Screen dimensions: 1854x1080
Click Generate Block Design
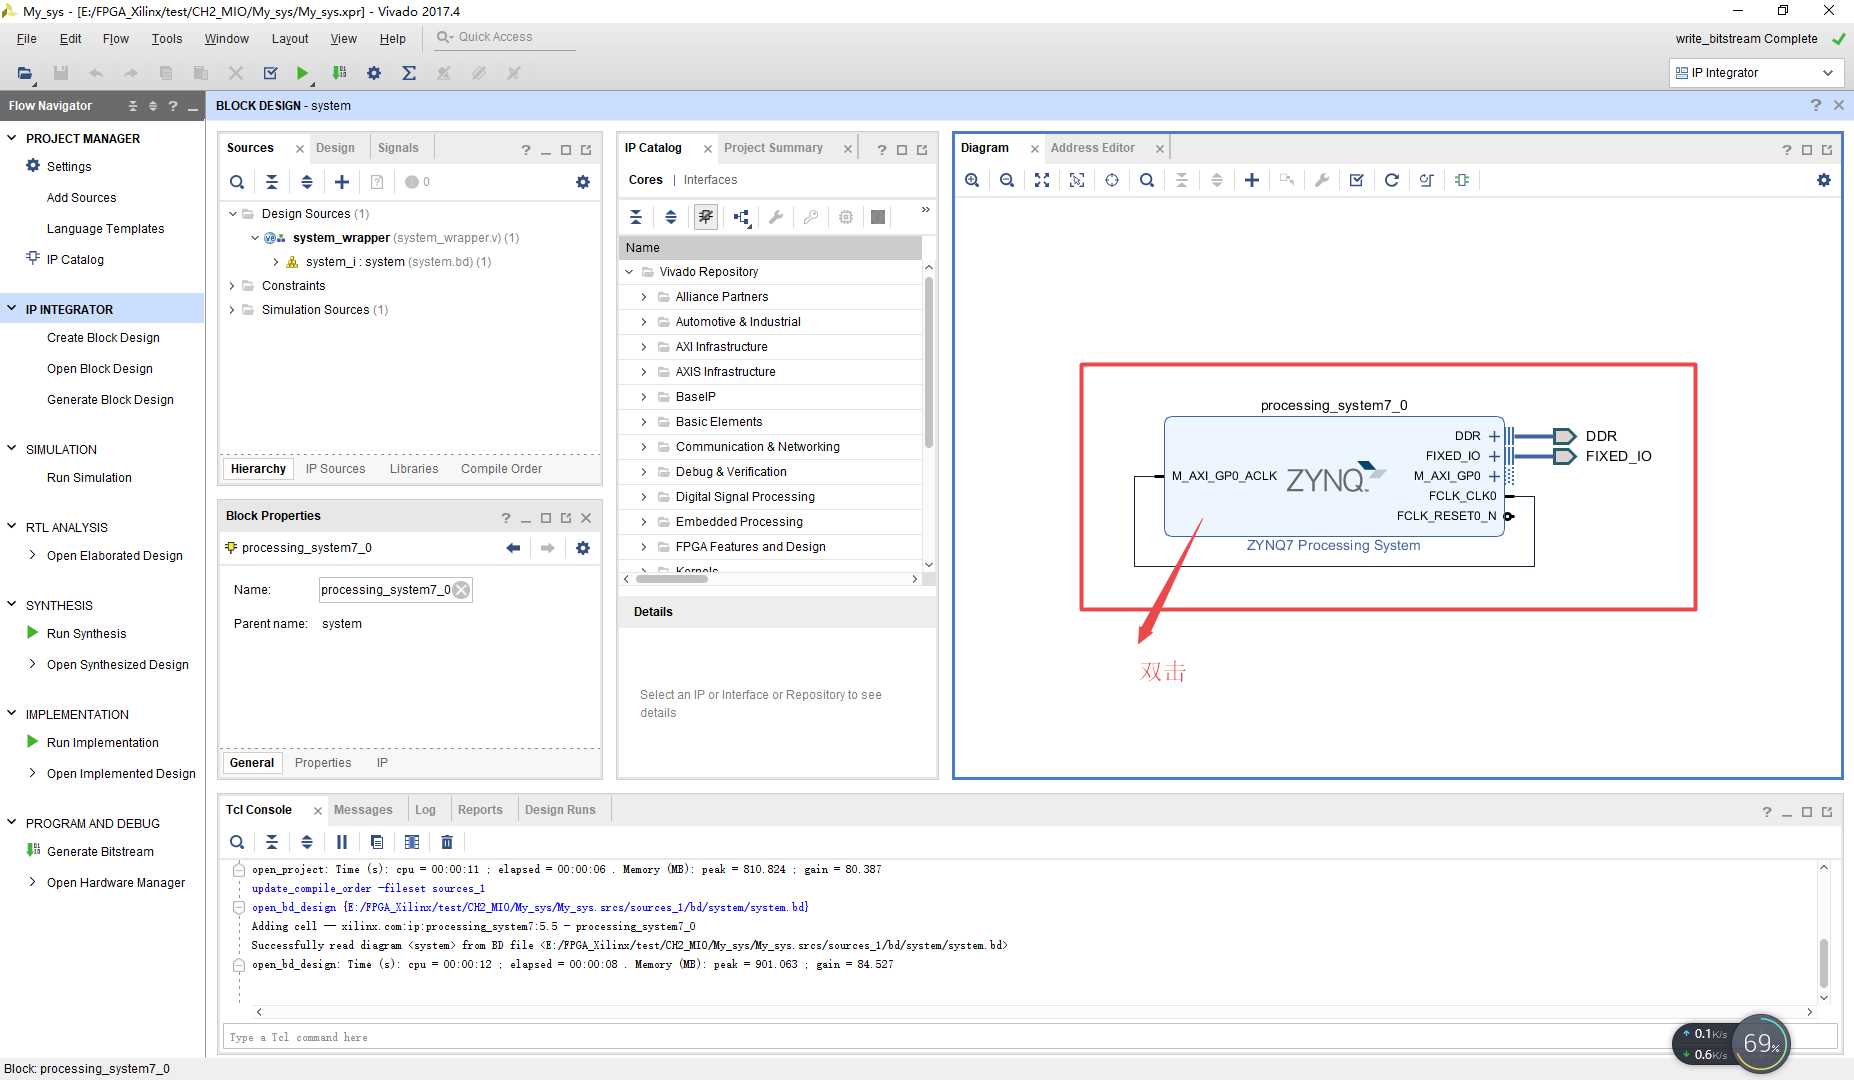coord(110,400)
